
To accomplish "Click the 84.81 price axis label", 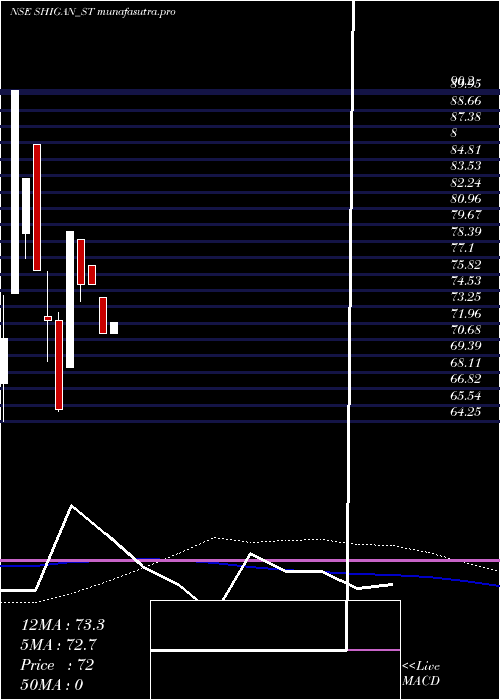I will (x=466, y=150).
